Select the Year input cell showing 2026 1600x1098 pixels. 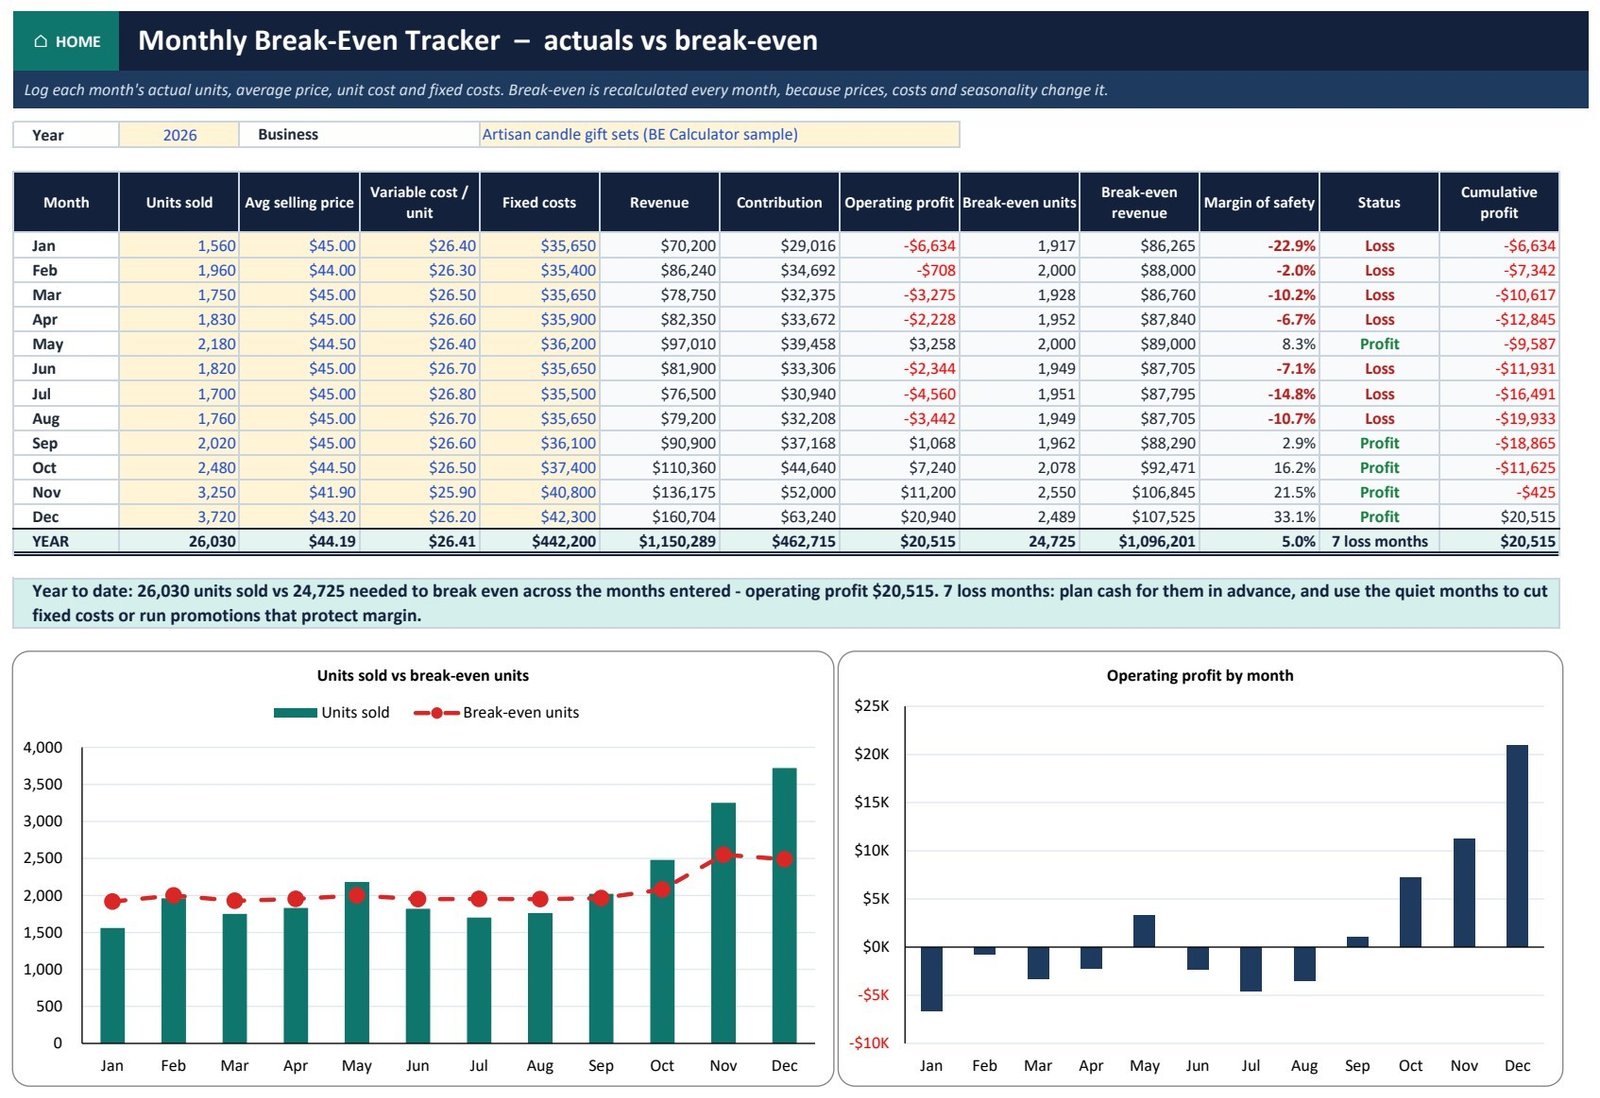[x=179, y=135]
